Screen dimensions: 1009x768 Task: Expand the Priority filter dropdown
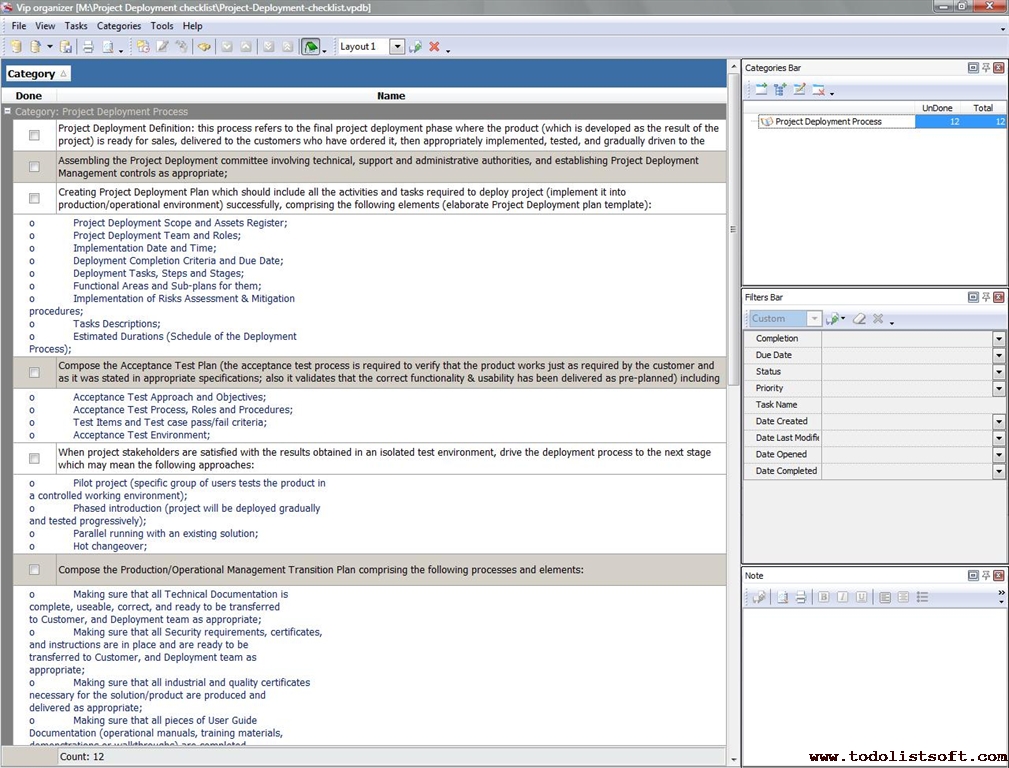(998, 388)
